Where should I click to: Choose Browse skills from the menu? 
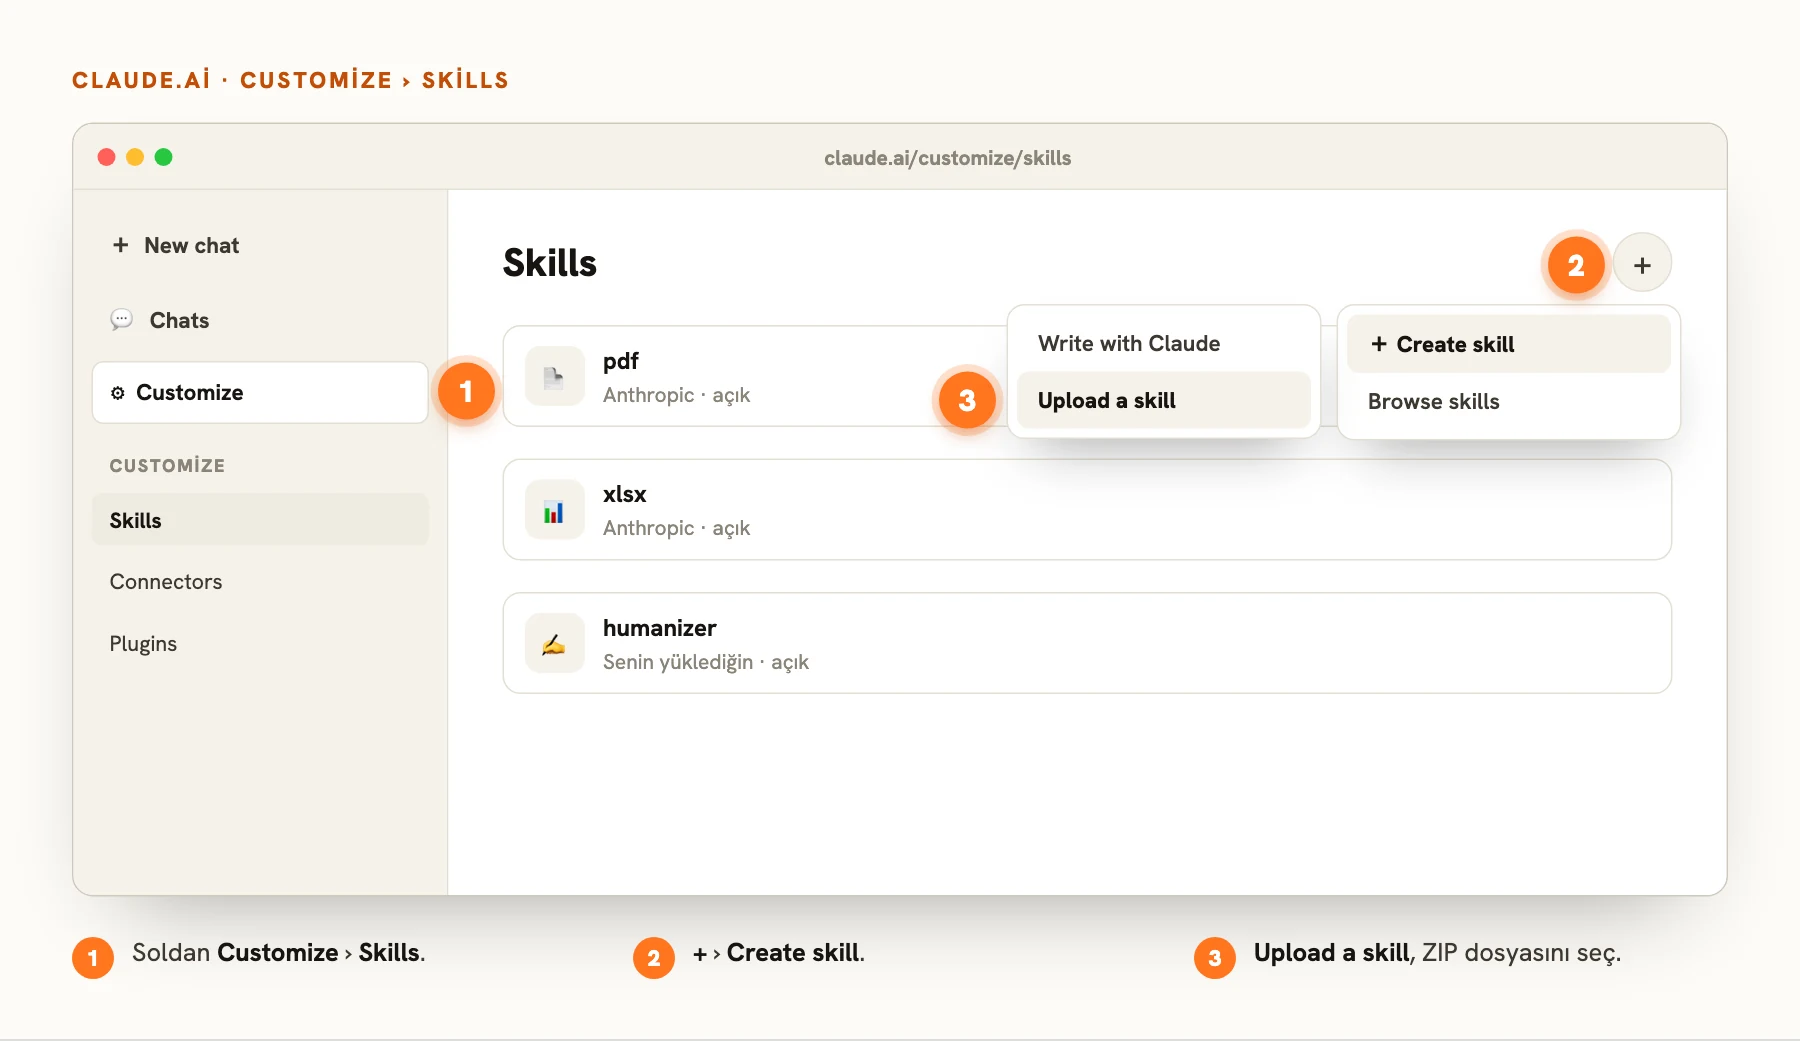coord(1508,401)
